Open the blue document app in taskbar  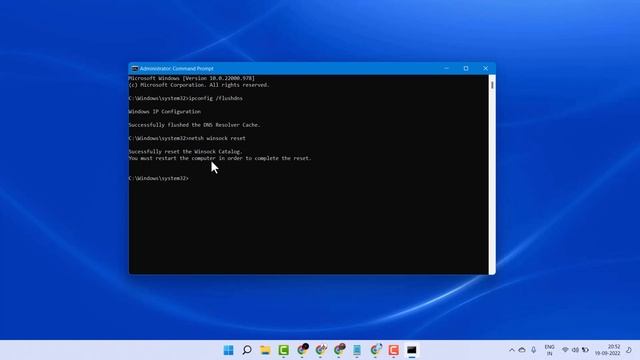click(357, 350)
